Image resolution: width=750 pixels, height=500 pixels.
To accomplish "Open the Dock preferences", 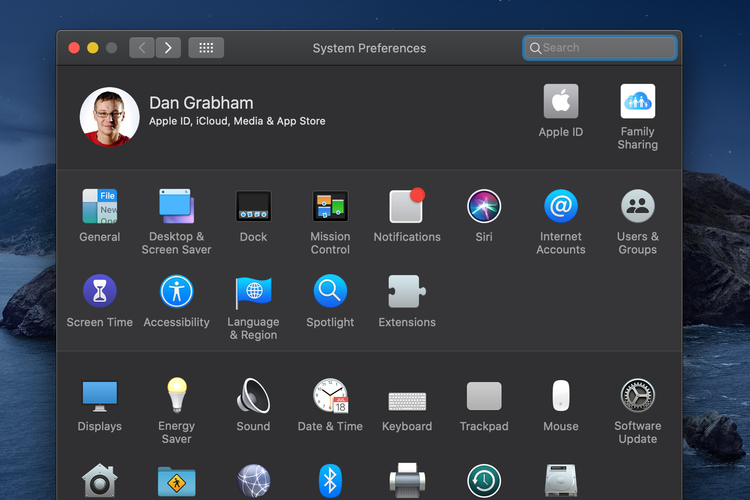I will click(254, 206).
